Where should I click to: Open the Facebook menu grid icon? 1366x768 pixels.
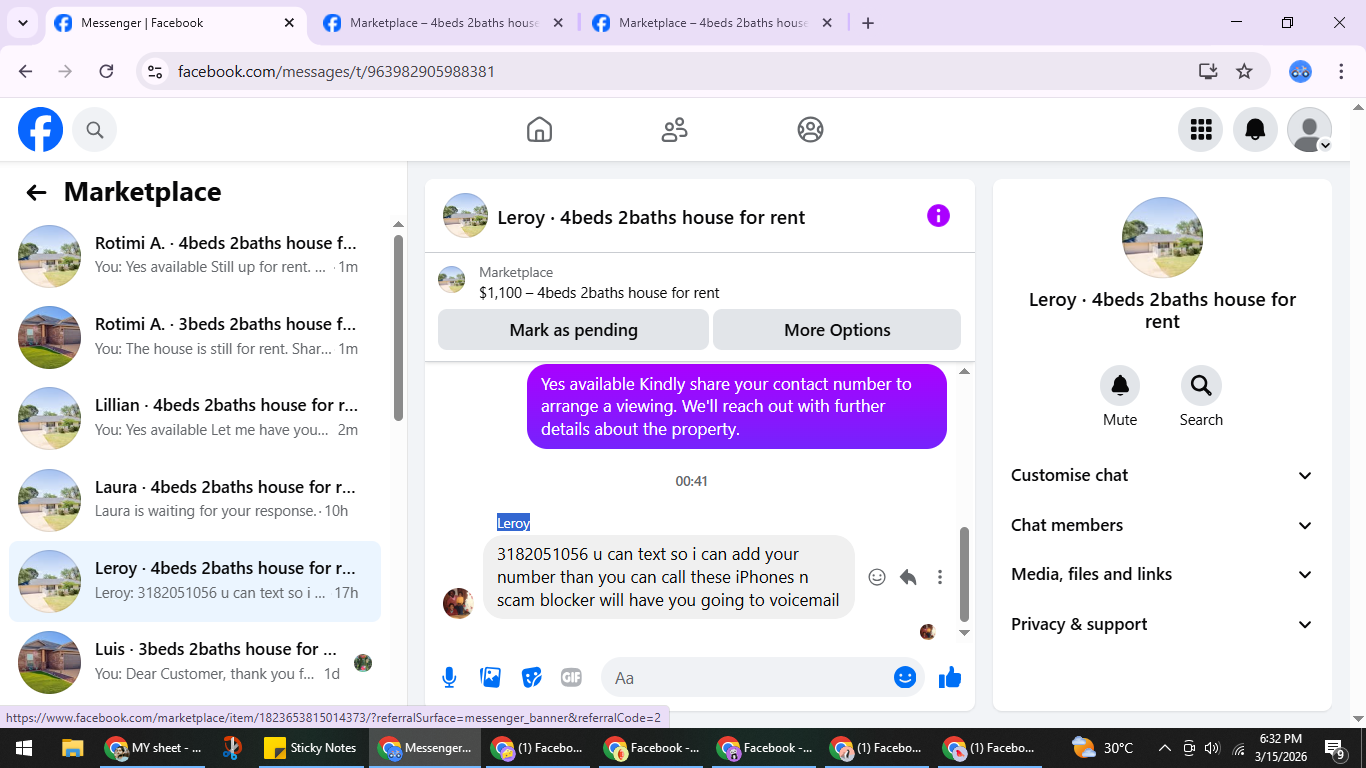(x=1201, y=130)
